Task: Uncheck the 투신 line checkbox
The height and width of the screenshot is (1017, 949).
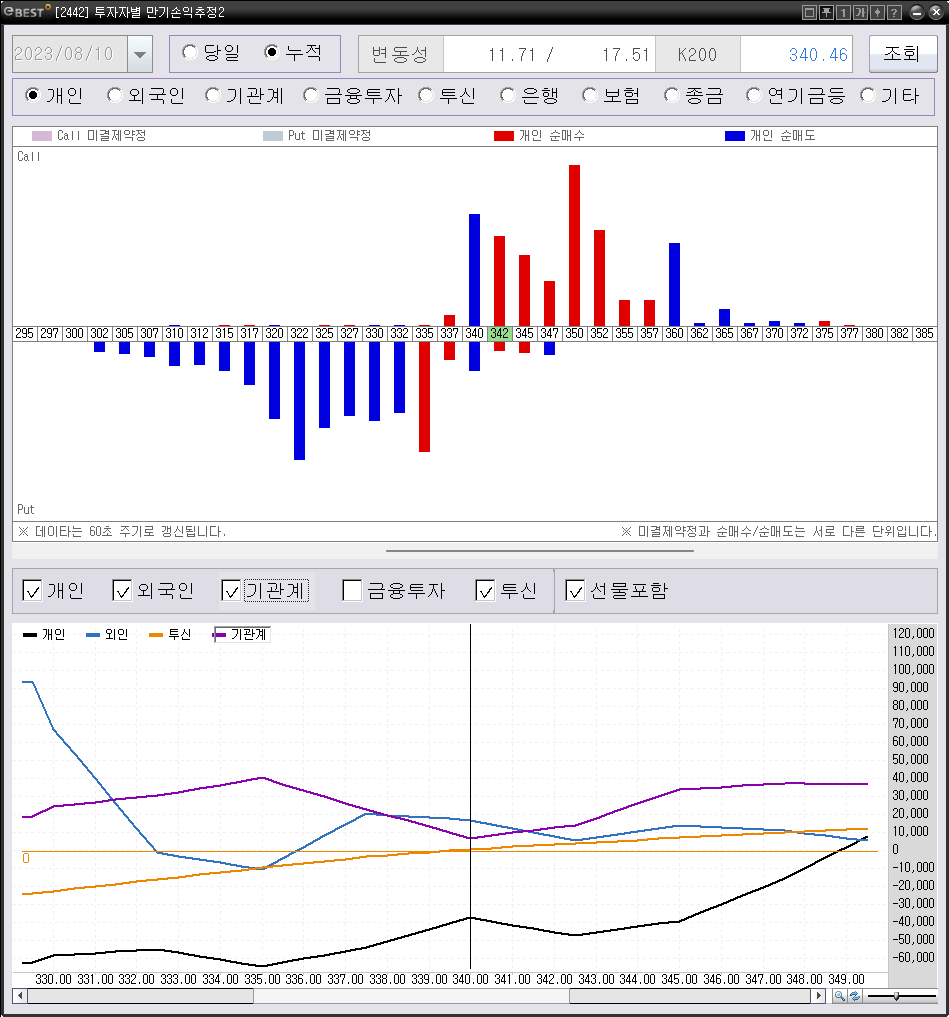Action: [x=485, y=590]
